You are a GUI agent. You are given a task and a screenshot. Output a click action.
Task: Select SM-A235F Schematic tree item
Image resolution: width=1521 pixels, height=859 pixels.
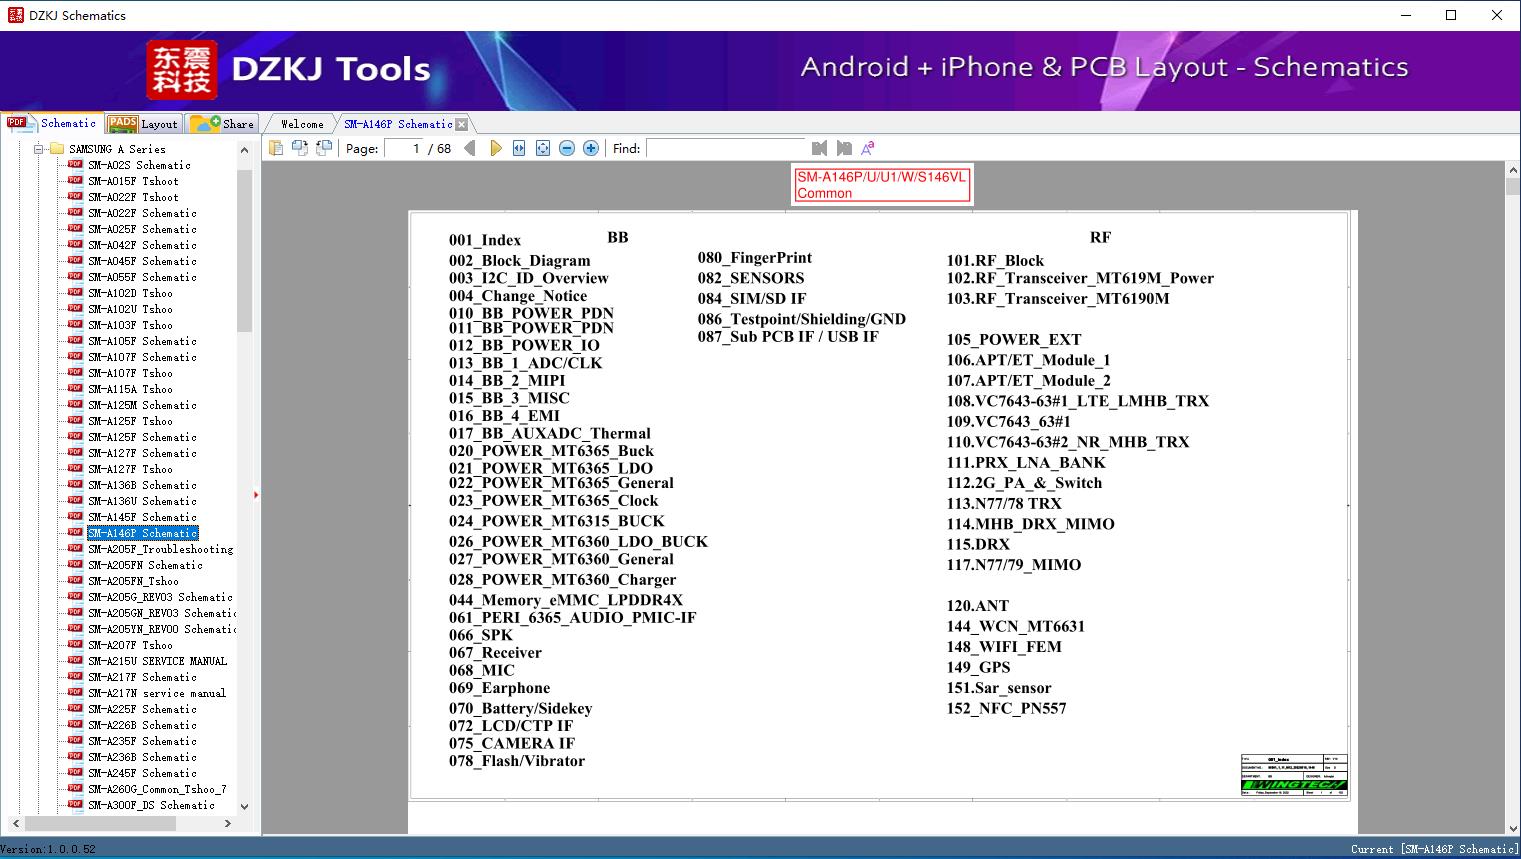pos(142,741)
